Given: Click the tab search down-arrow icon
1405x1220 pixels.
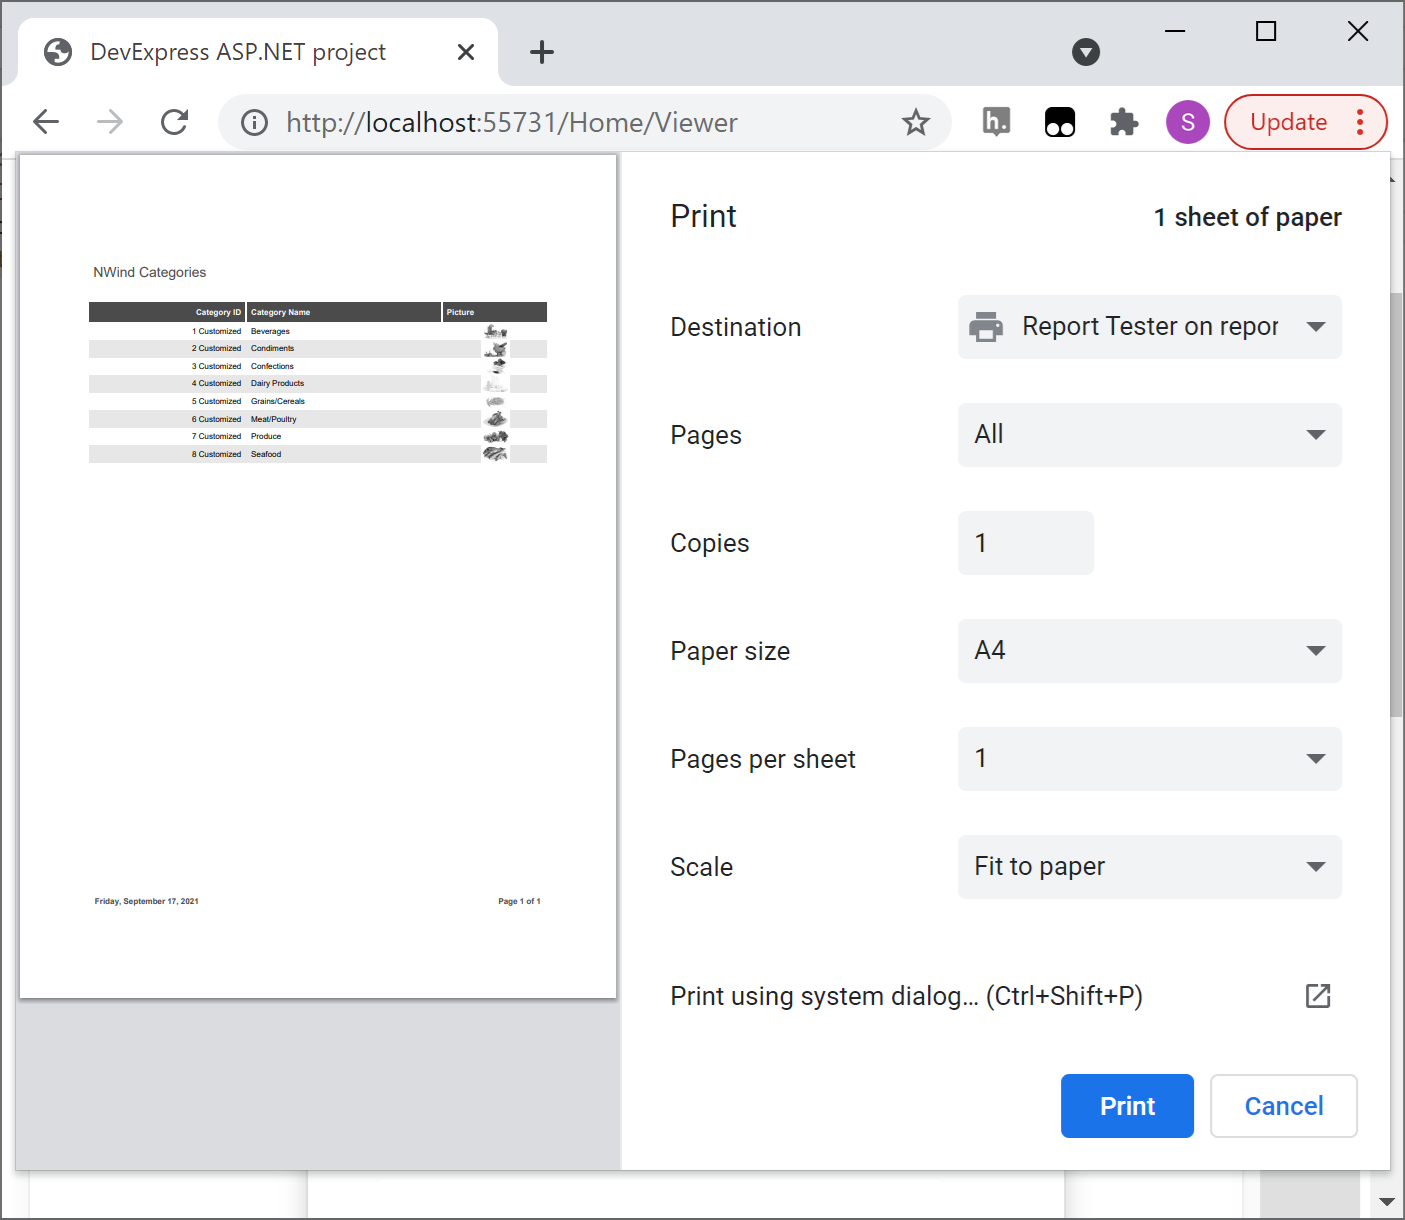Looking at the screenshot, I should (x=1085, y=52).
